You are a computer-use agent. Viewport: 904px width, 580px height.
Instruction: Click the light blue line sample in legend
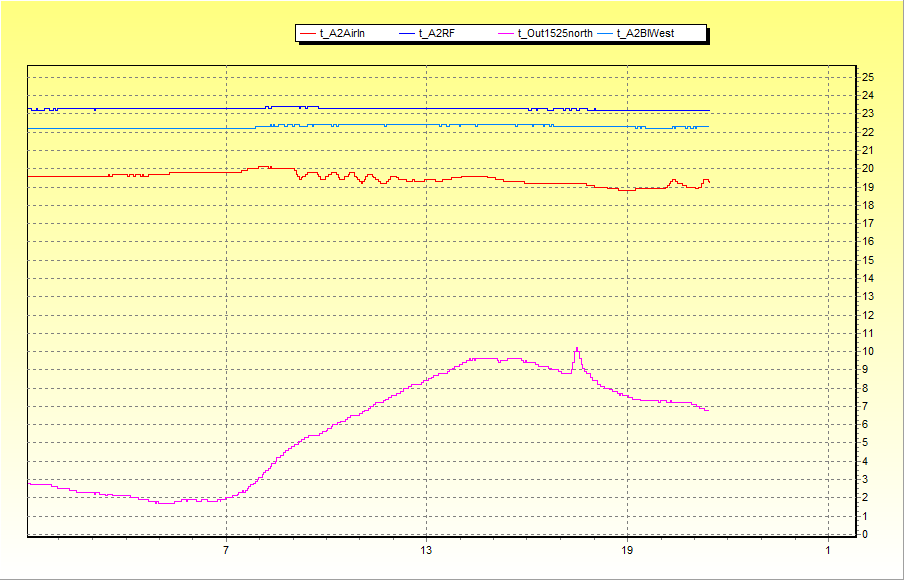coord(605,34)
